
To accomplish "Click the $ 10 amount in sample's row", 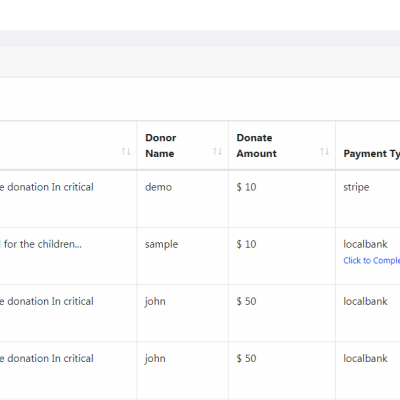I will 246,244.
